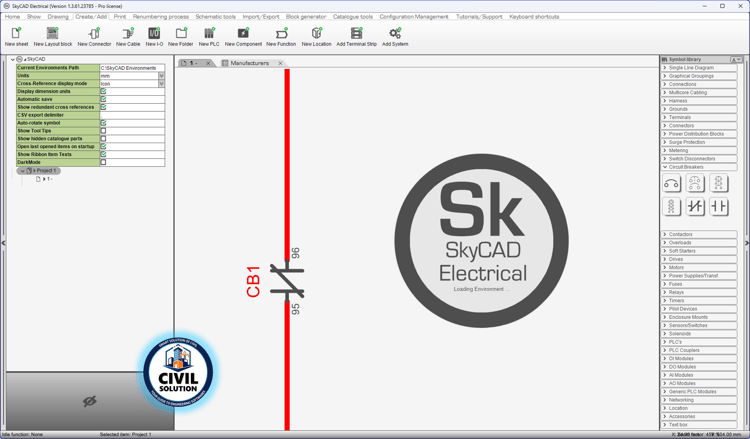Open Add Terminal Strip tool
This screenshot has width=750, height=439.
(x=356, y=33)
